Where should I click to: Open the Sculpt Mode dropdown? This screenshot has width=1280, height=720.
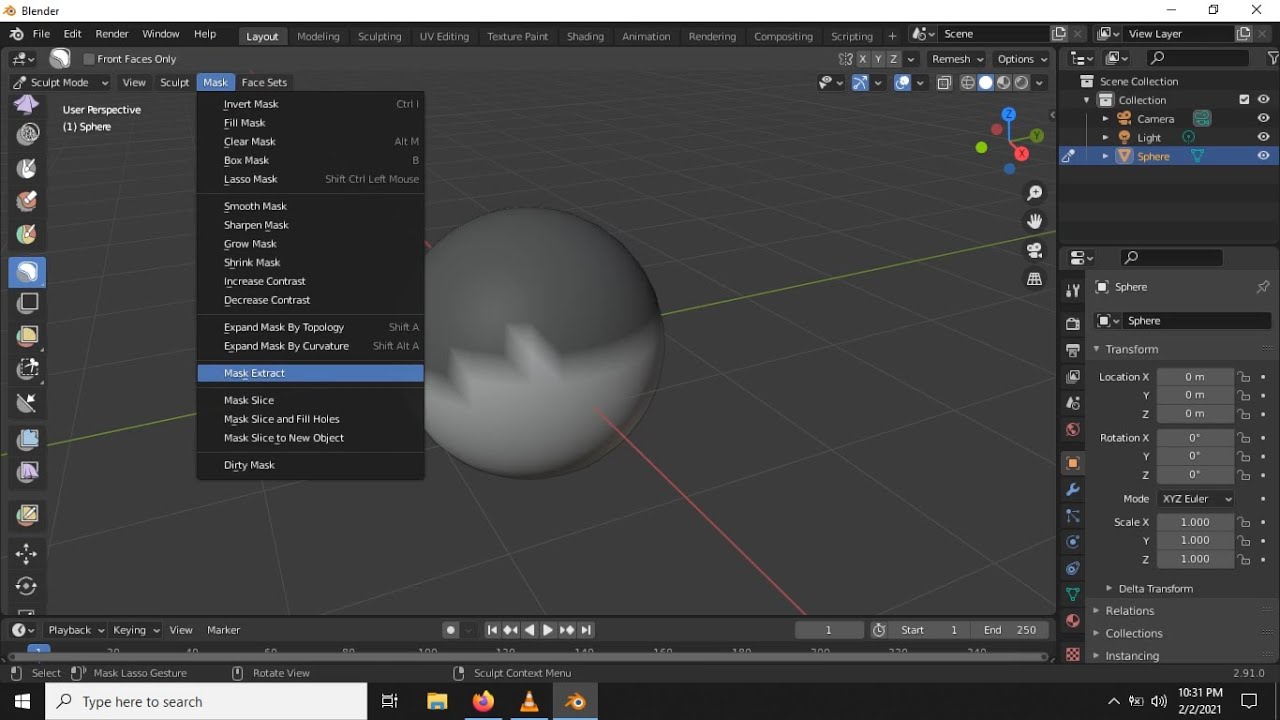coord(62,82)
